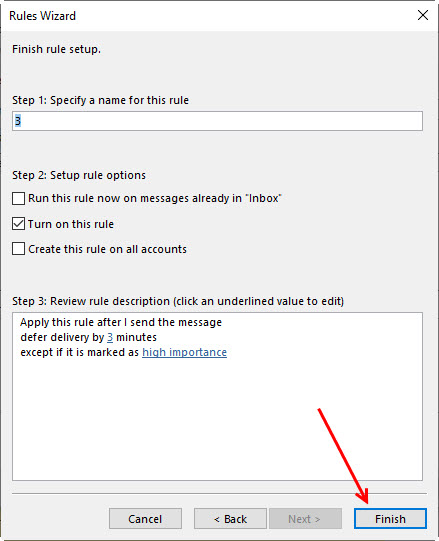The image size is (439, 541).
Task: Check Create this rule on all accounts
Action: [x=19, y=249]
